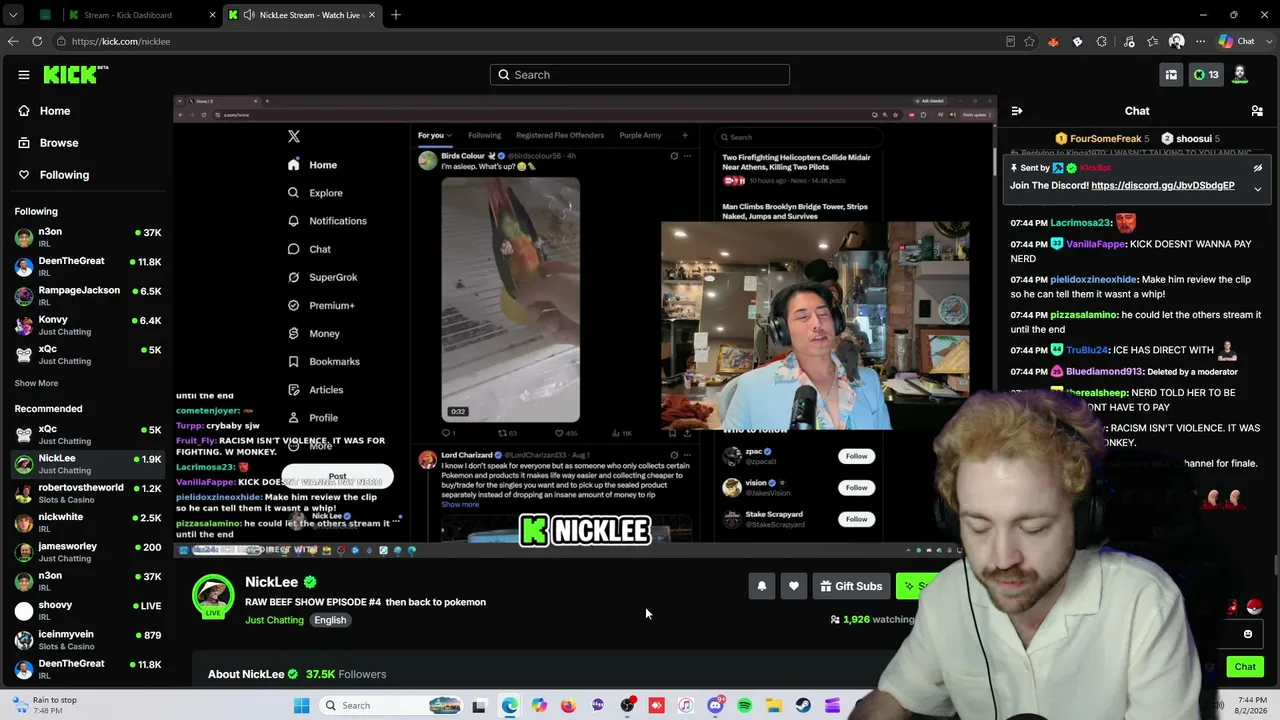
Task: Open Konvy channel in sidebar
Action: [x=88, y=325]
